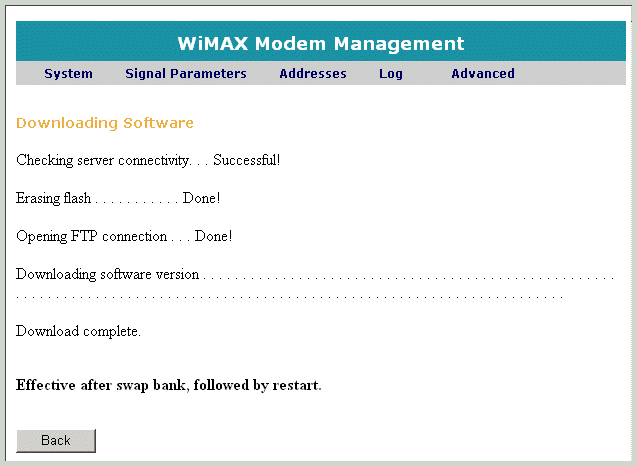The width and height of the screenshot is (637, 466).
Task: Click the WiMAX Modem Management title
Action: [x=320, y=44]
